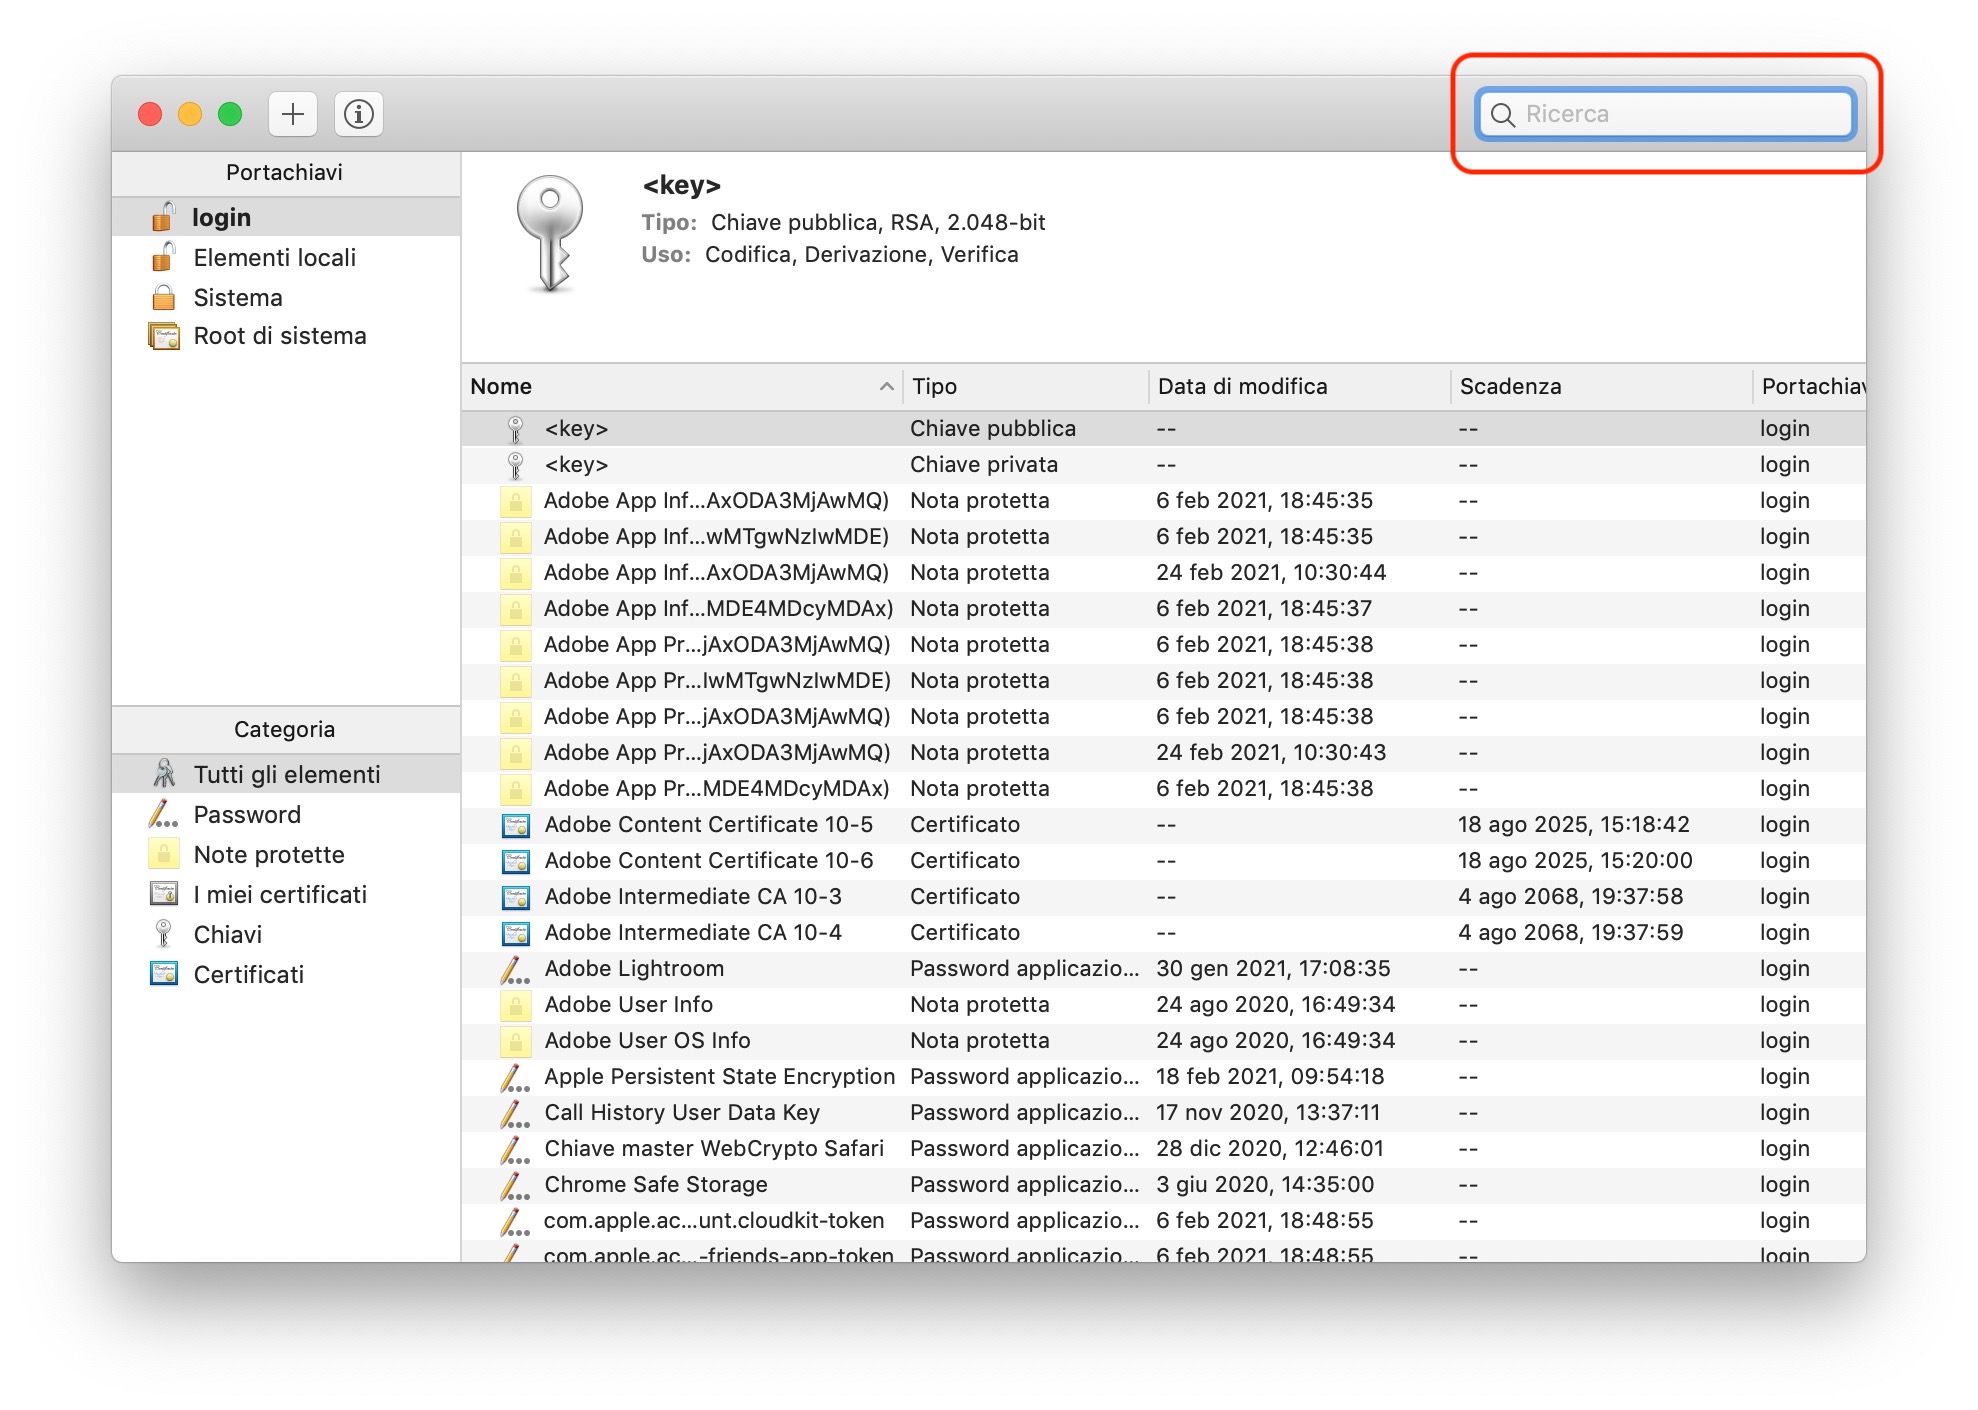
Task: Filter by Note protette category
Action: click(x=268, y=854)
